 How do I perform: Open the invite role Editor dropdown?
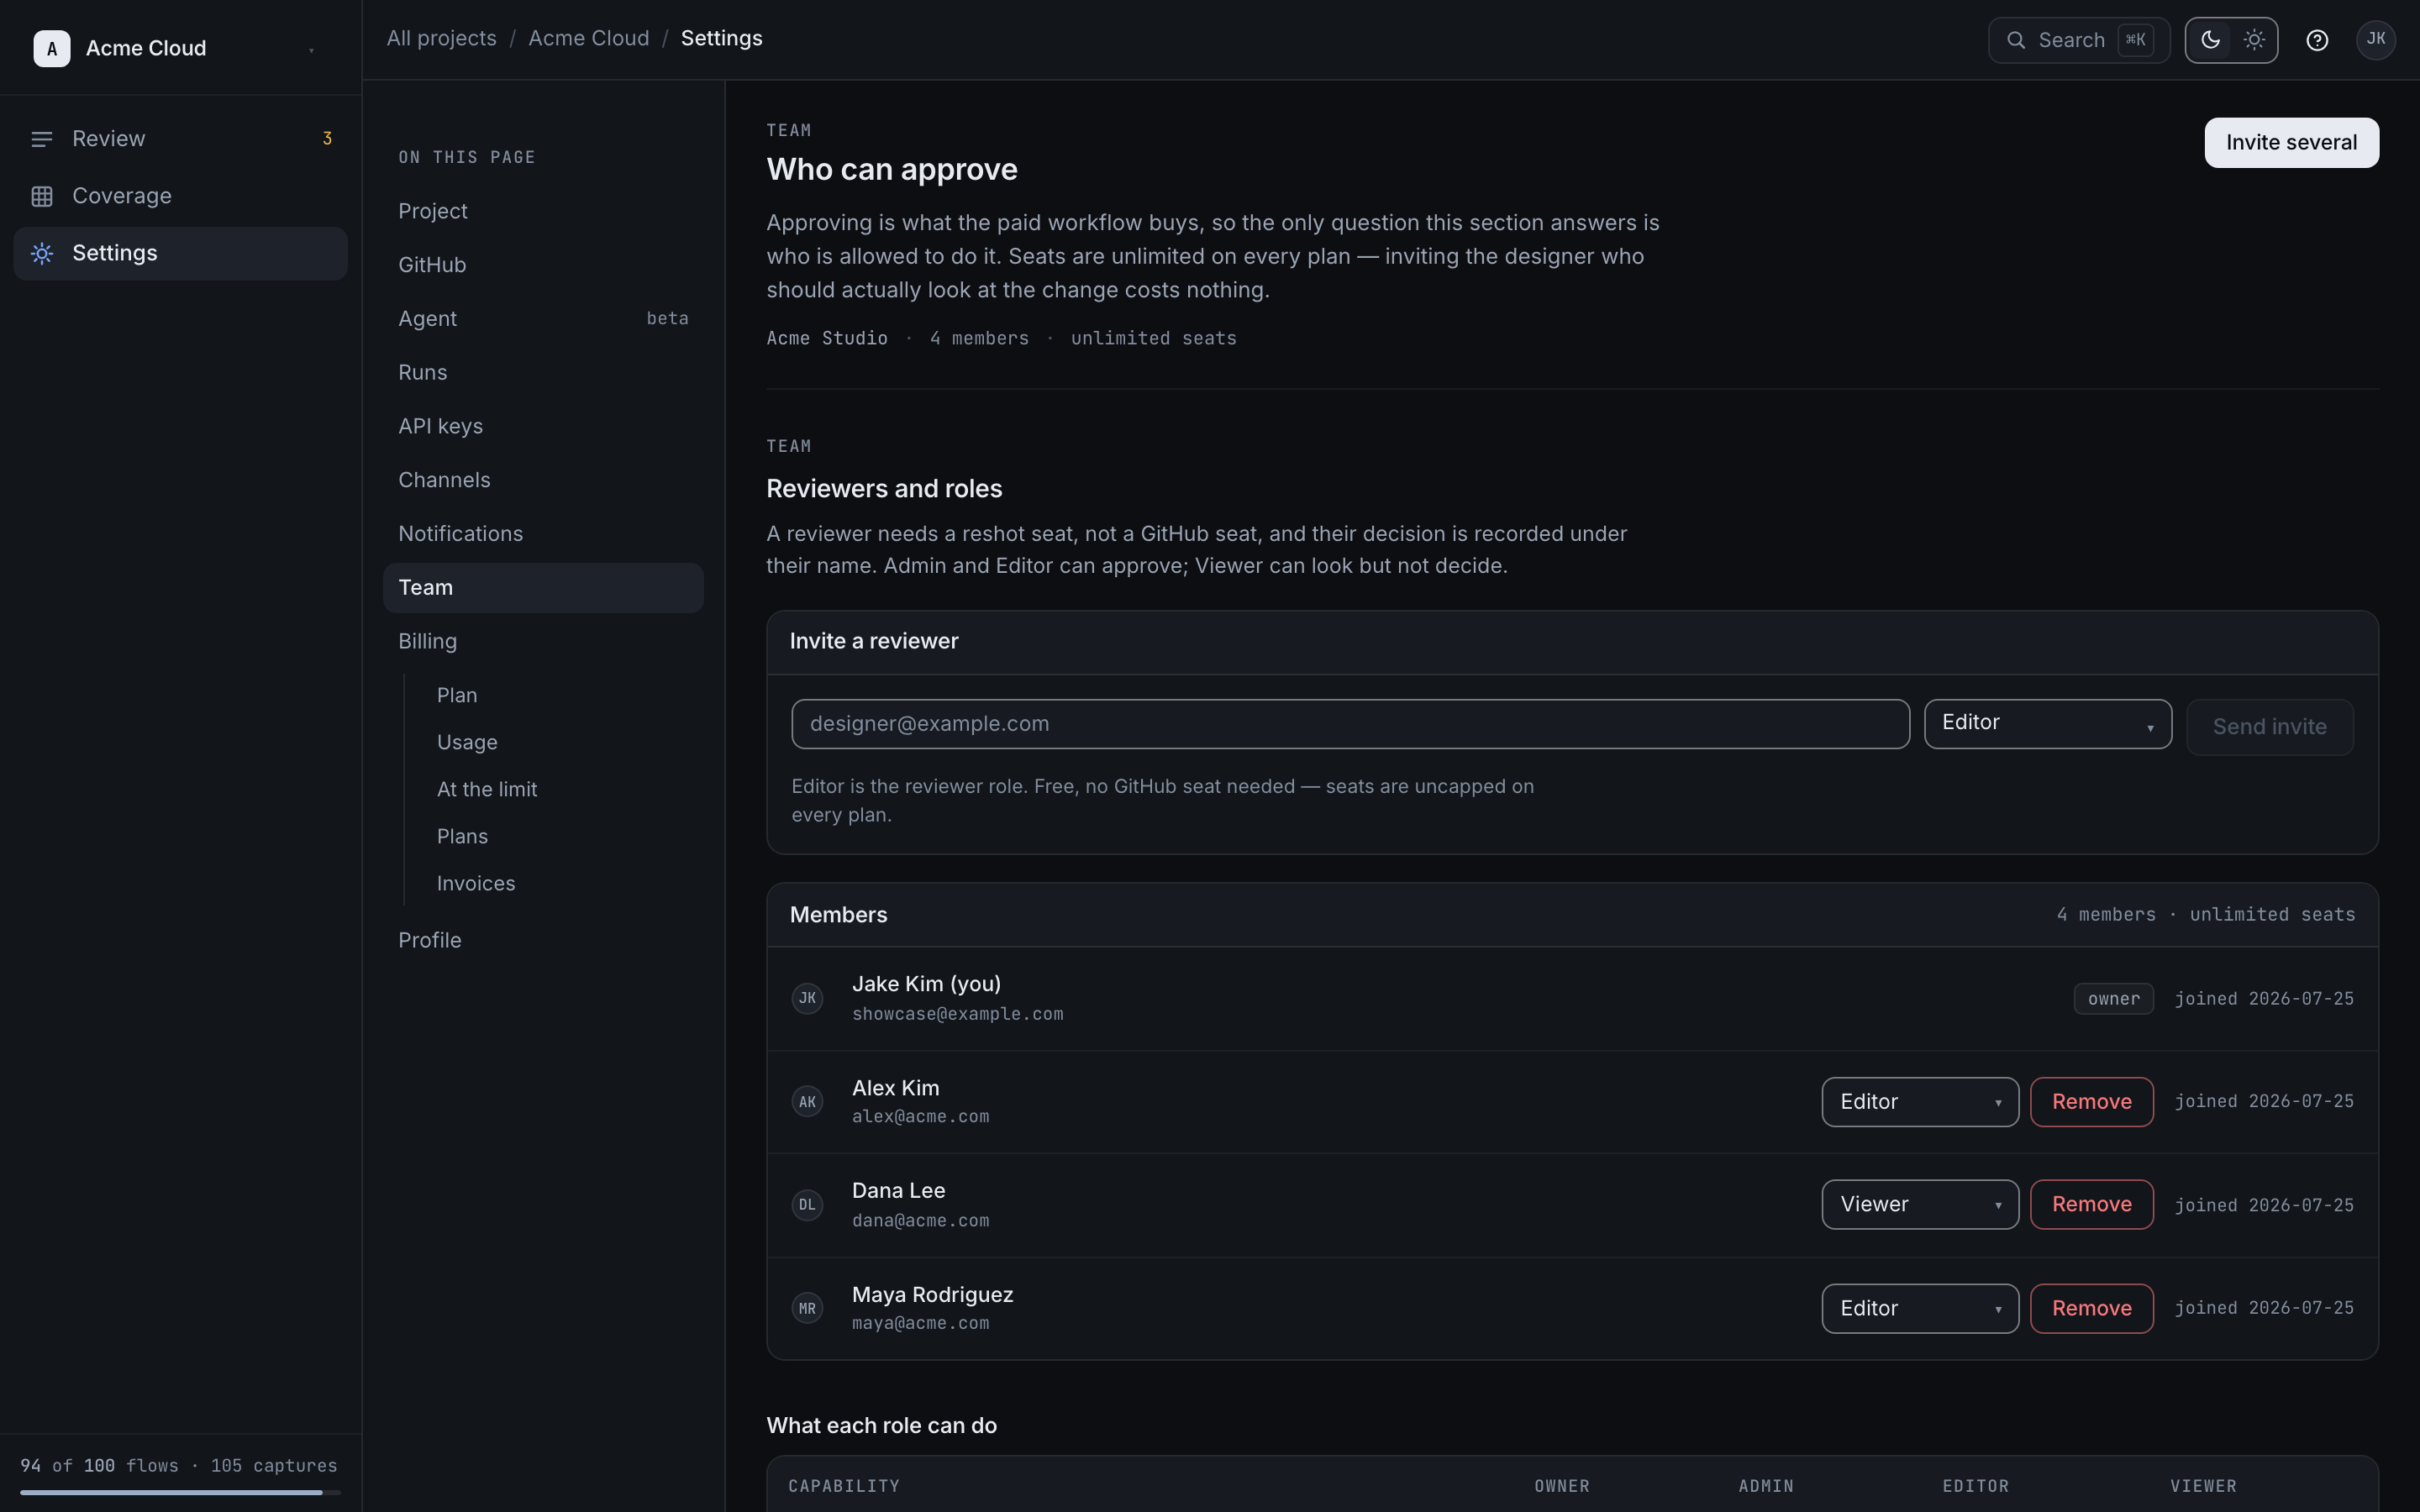[2048, 724]
